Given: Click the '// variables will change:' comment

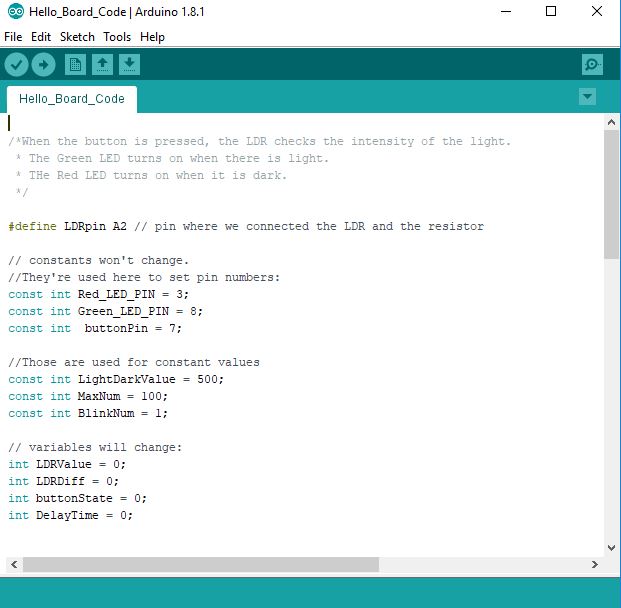Looking at the screenshot, I should [x=95, y=447].
